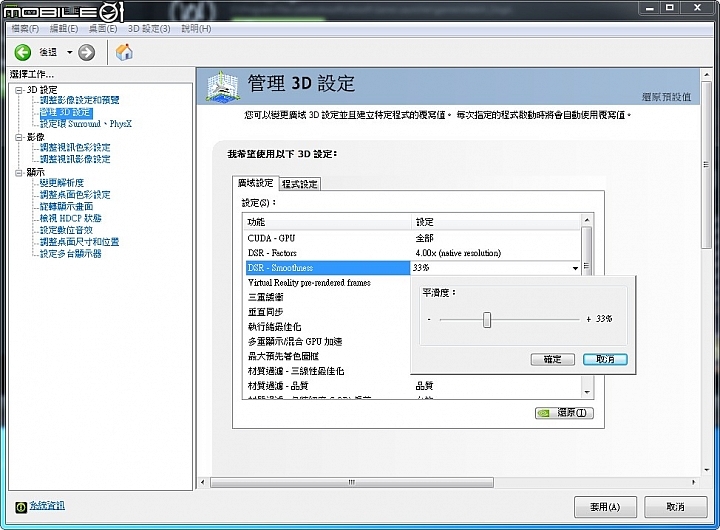Open the 說明(H) menu
720x530 pixels.
196,29
